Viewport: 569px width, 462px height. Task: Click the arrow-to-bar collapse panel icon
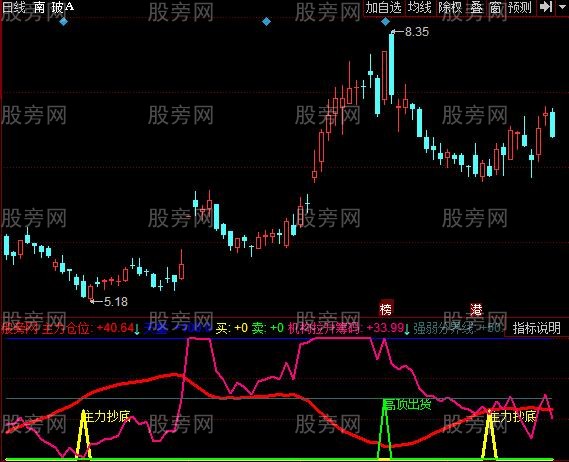tap(545, 7)
